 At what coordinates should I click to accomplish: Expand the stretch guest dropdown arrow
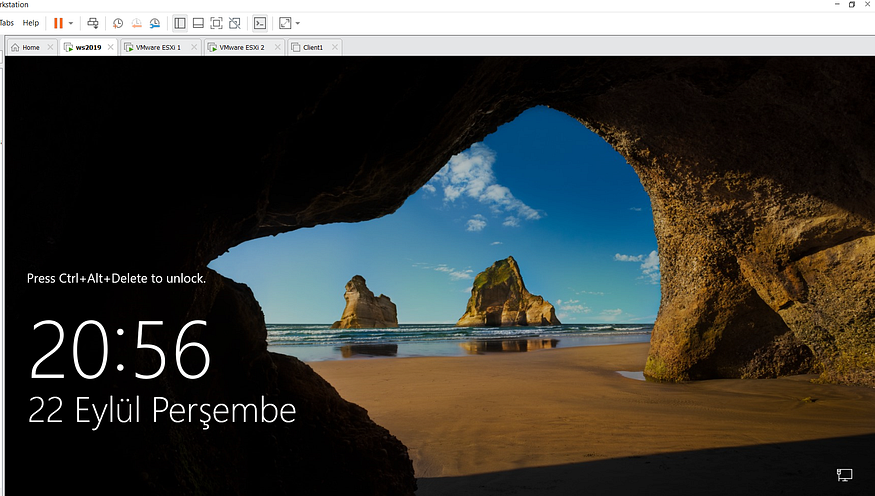298,23
